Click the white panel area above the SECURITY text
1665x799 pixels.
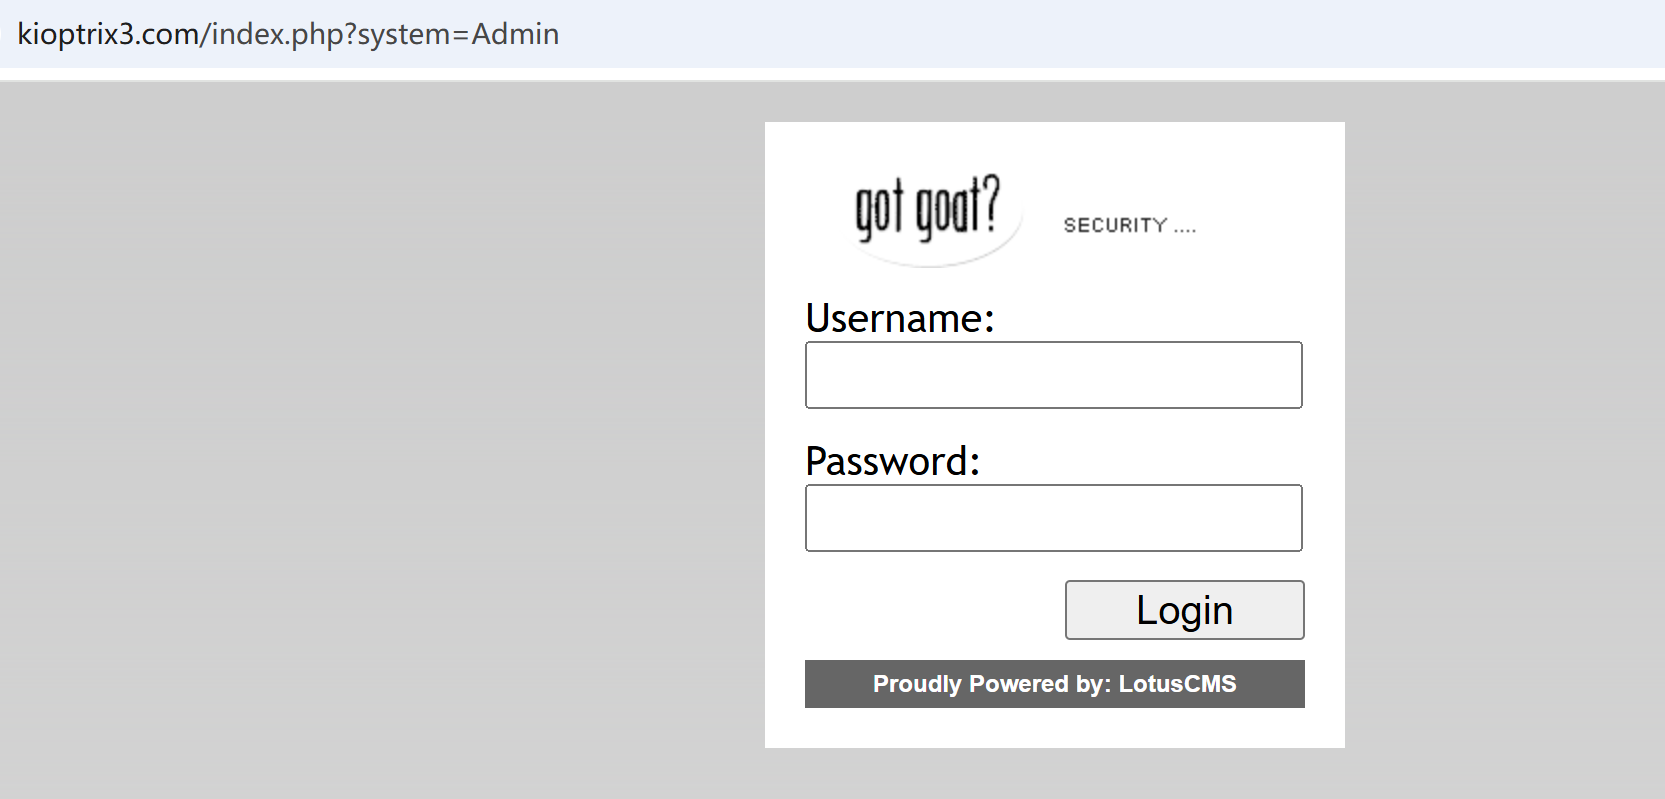[x=1130, y=170]
